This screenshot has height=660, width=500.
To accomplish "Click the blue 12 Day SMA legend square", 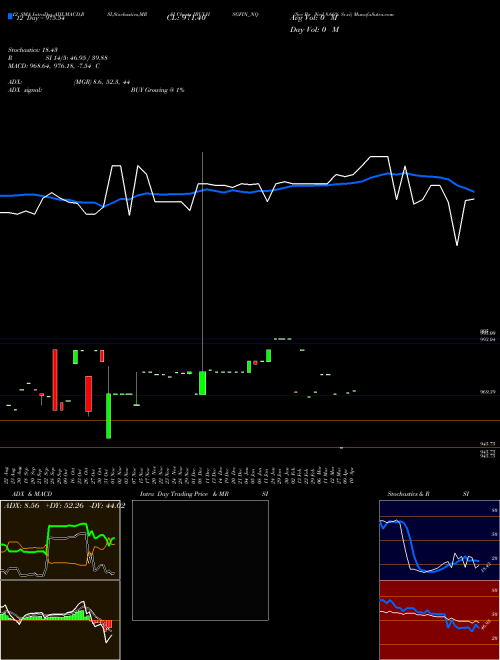I will (x=11, y=17).
